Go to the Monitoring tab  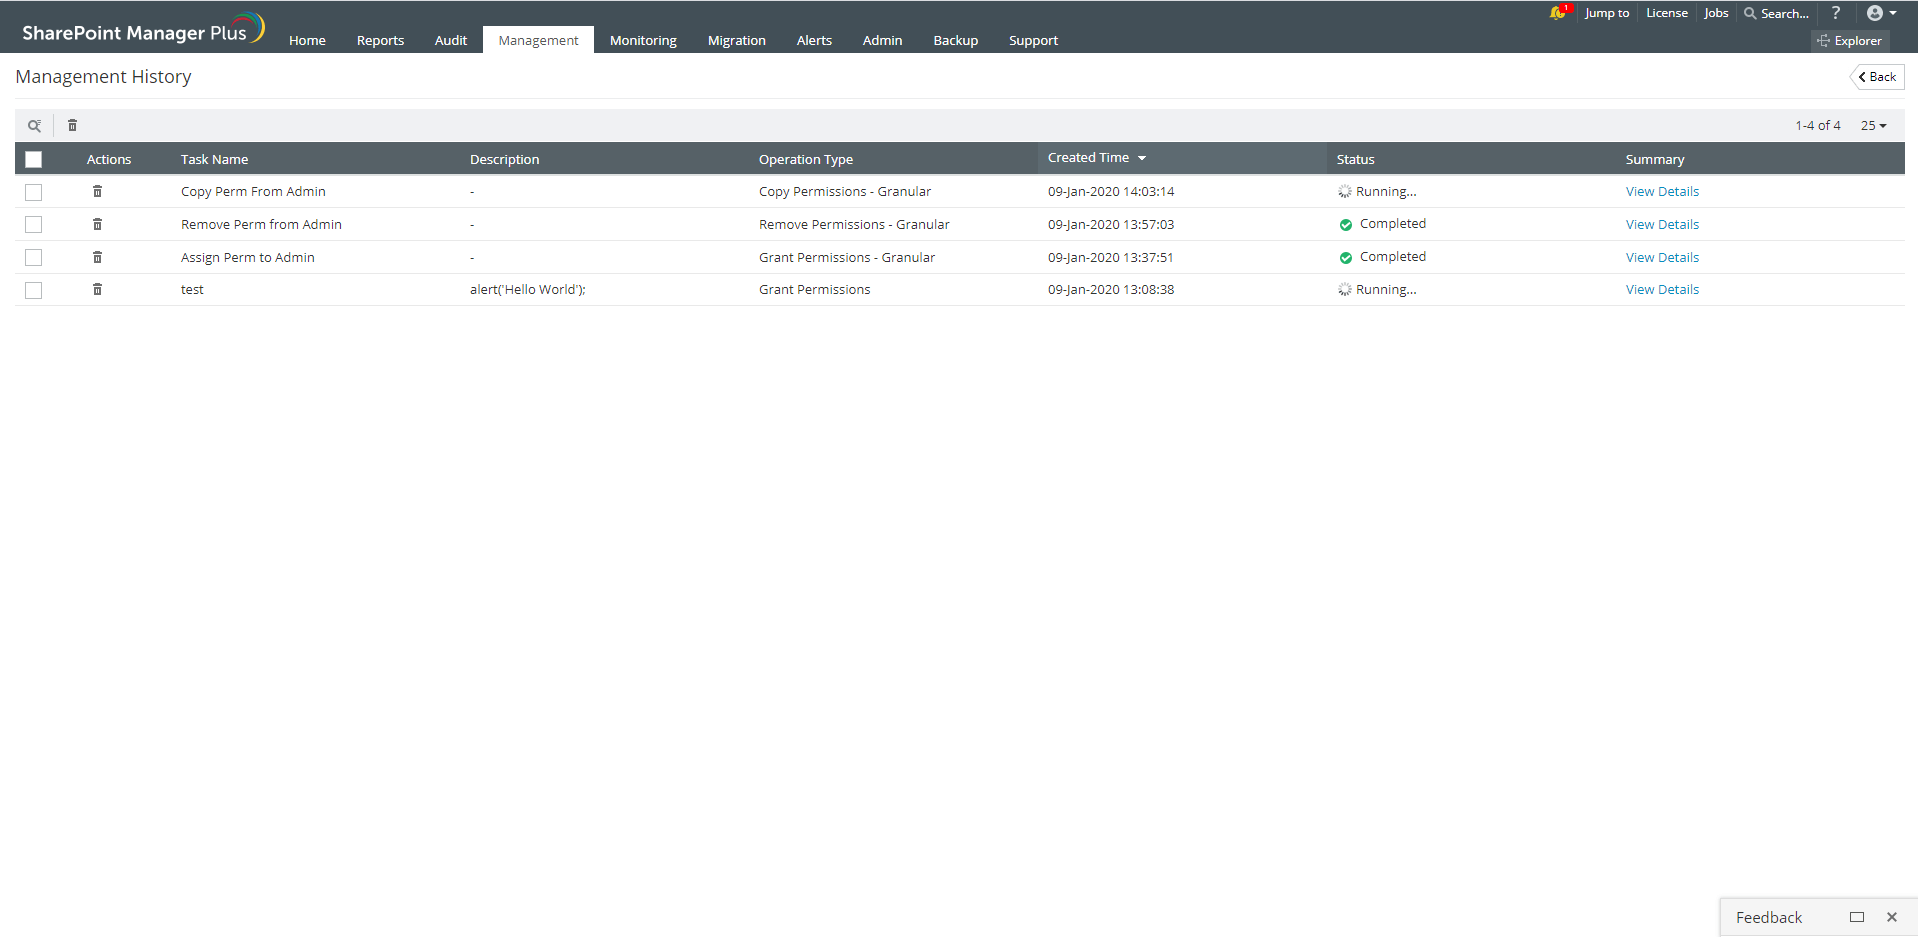coord(643,40)
